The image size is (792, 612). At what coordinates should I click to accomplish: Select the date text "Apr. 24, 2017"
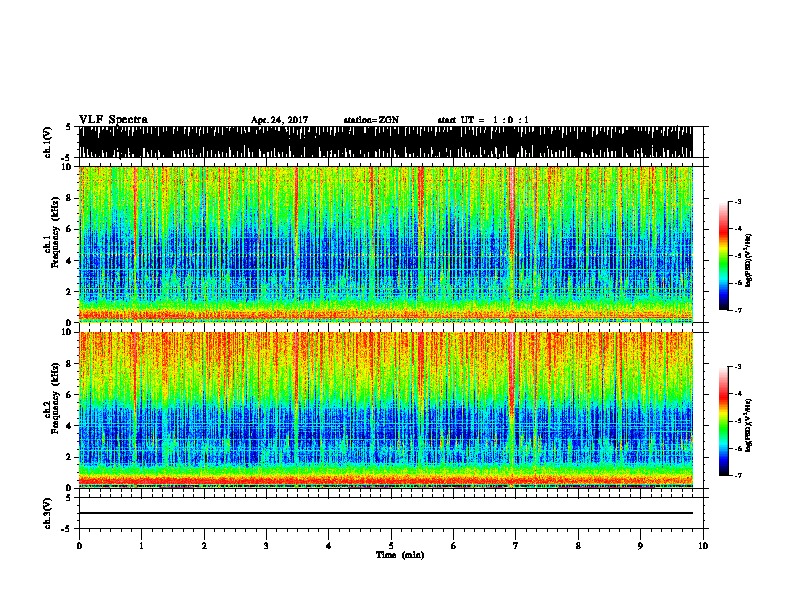(x=279, y=120)
